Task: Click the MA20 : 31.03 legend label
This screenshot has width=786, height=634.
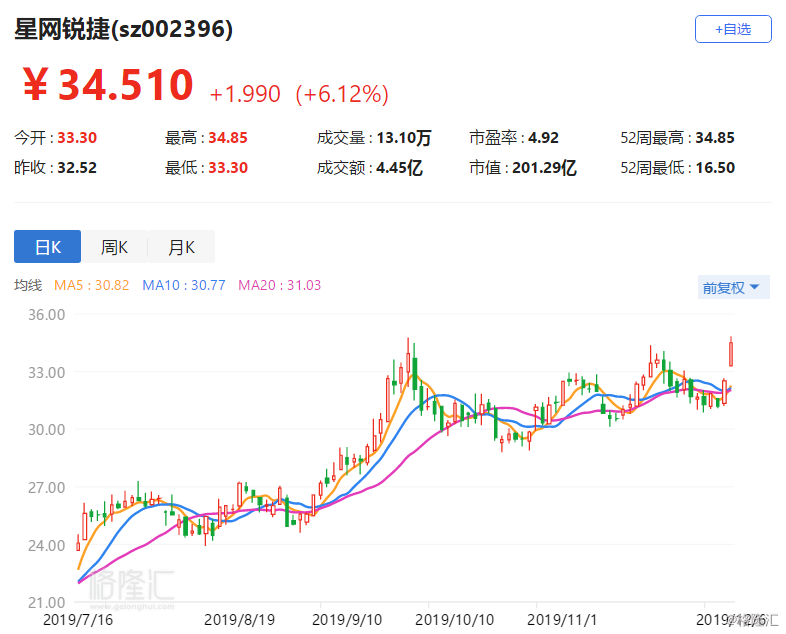Action: (x=279, y=285)
